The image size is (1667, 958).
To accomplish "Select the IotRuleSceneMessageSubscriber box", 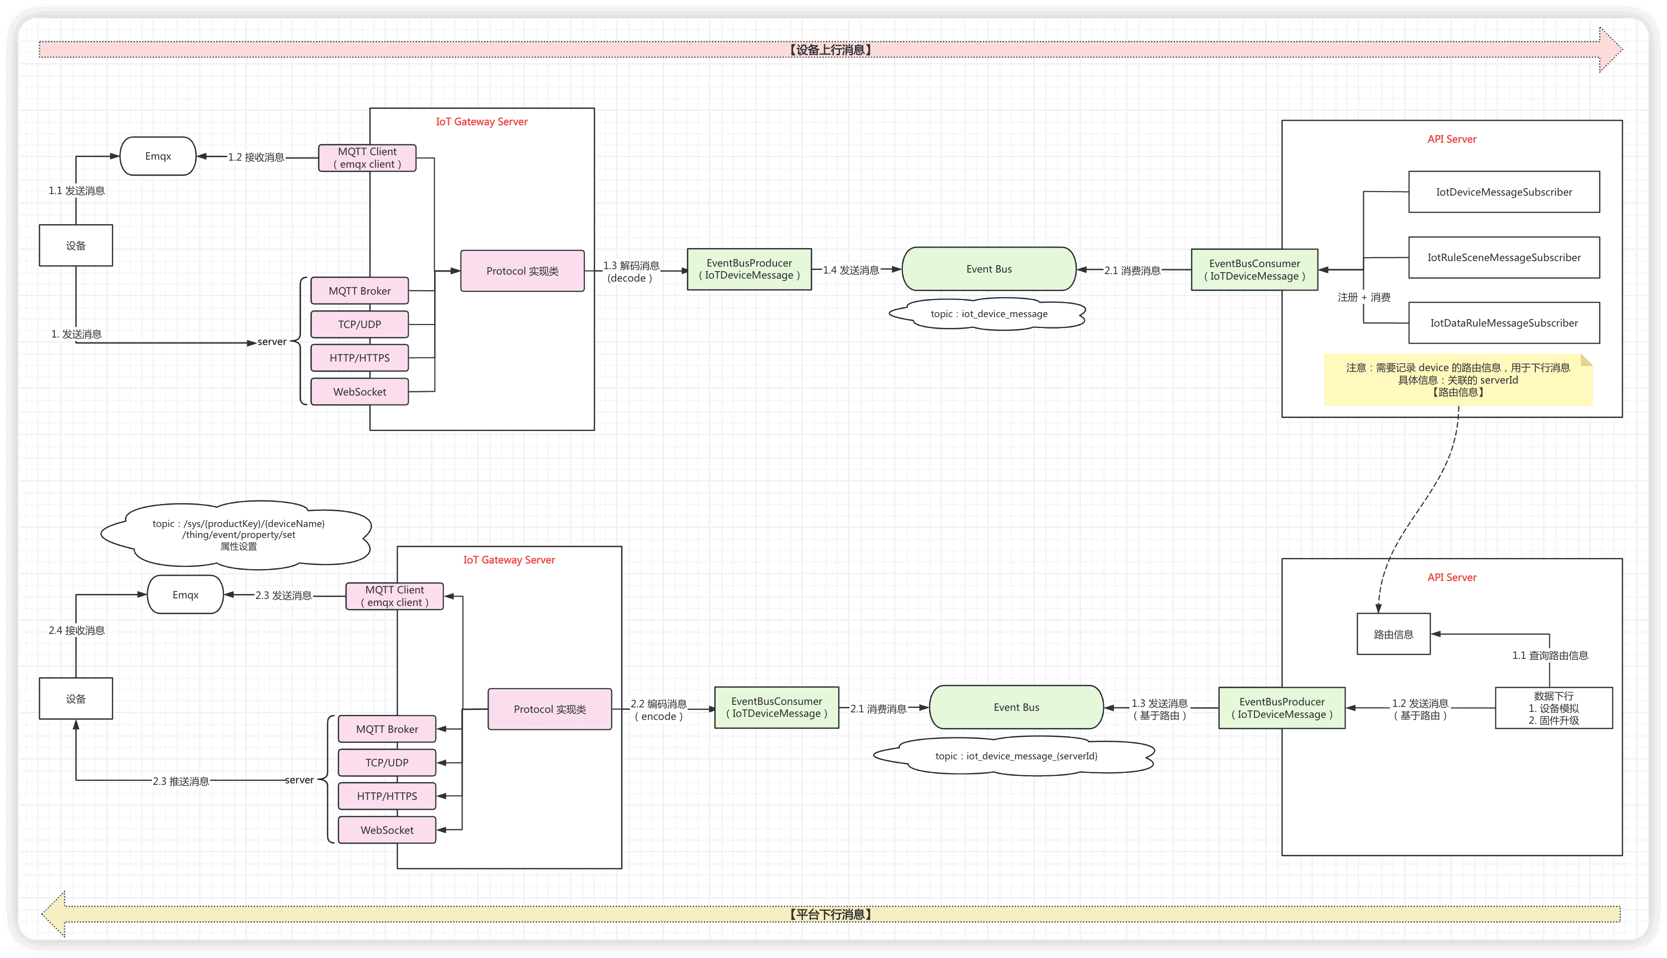I will (x=1503, y=258).
